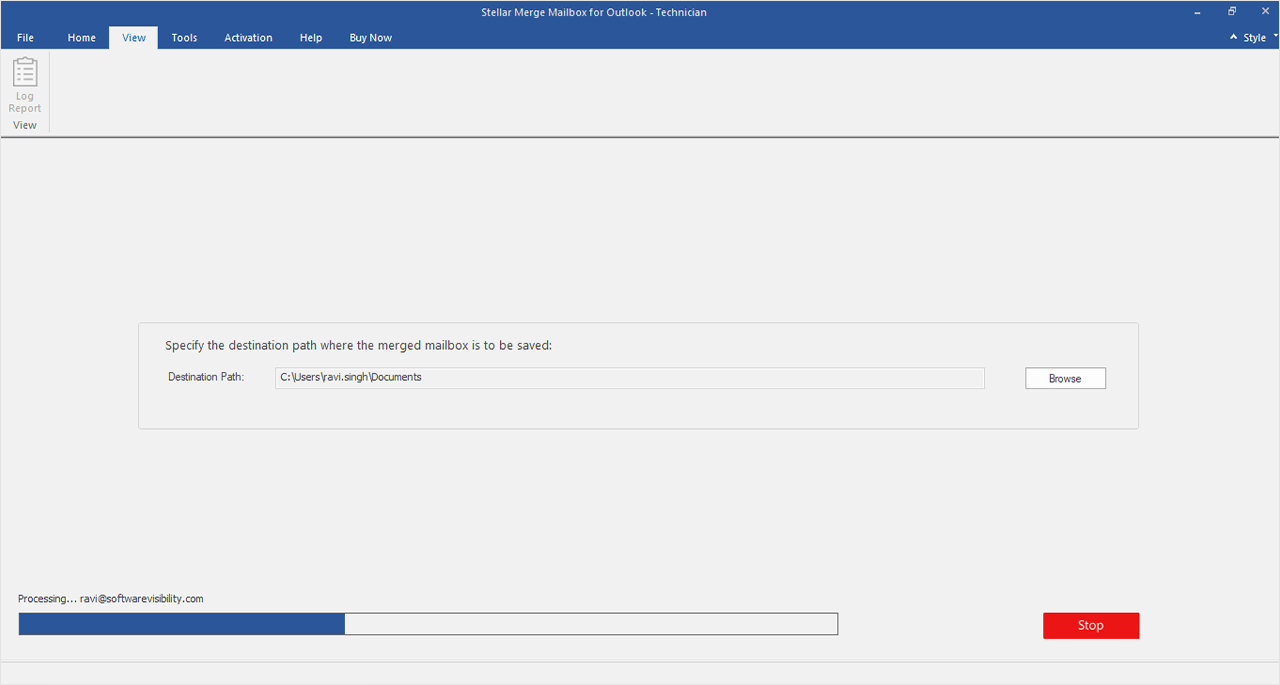Image resolution: width=1280 pixels, height=685 pixels.
Task: Open the File menu
Action: pyautogui.click(x=25, y=38)
